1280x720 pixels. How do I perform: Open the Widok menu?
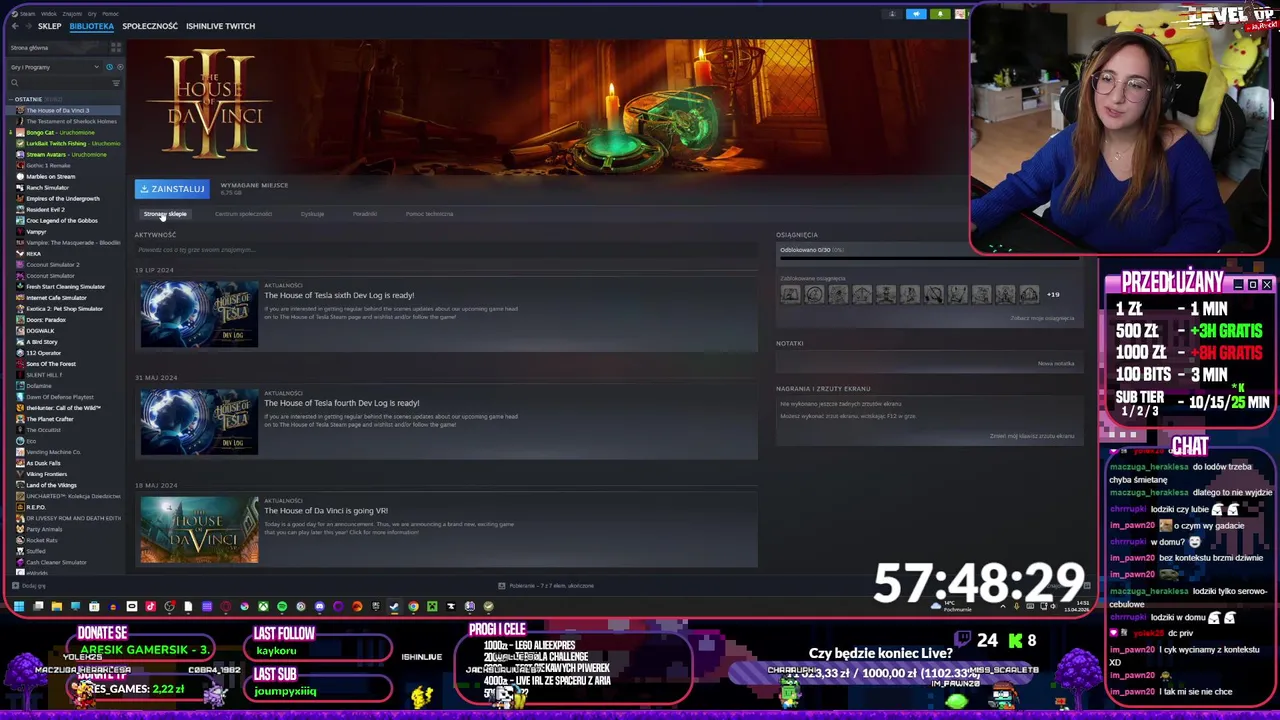point(48,14)
